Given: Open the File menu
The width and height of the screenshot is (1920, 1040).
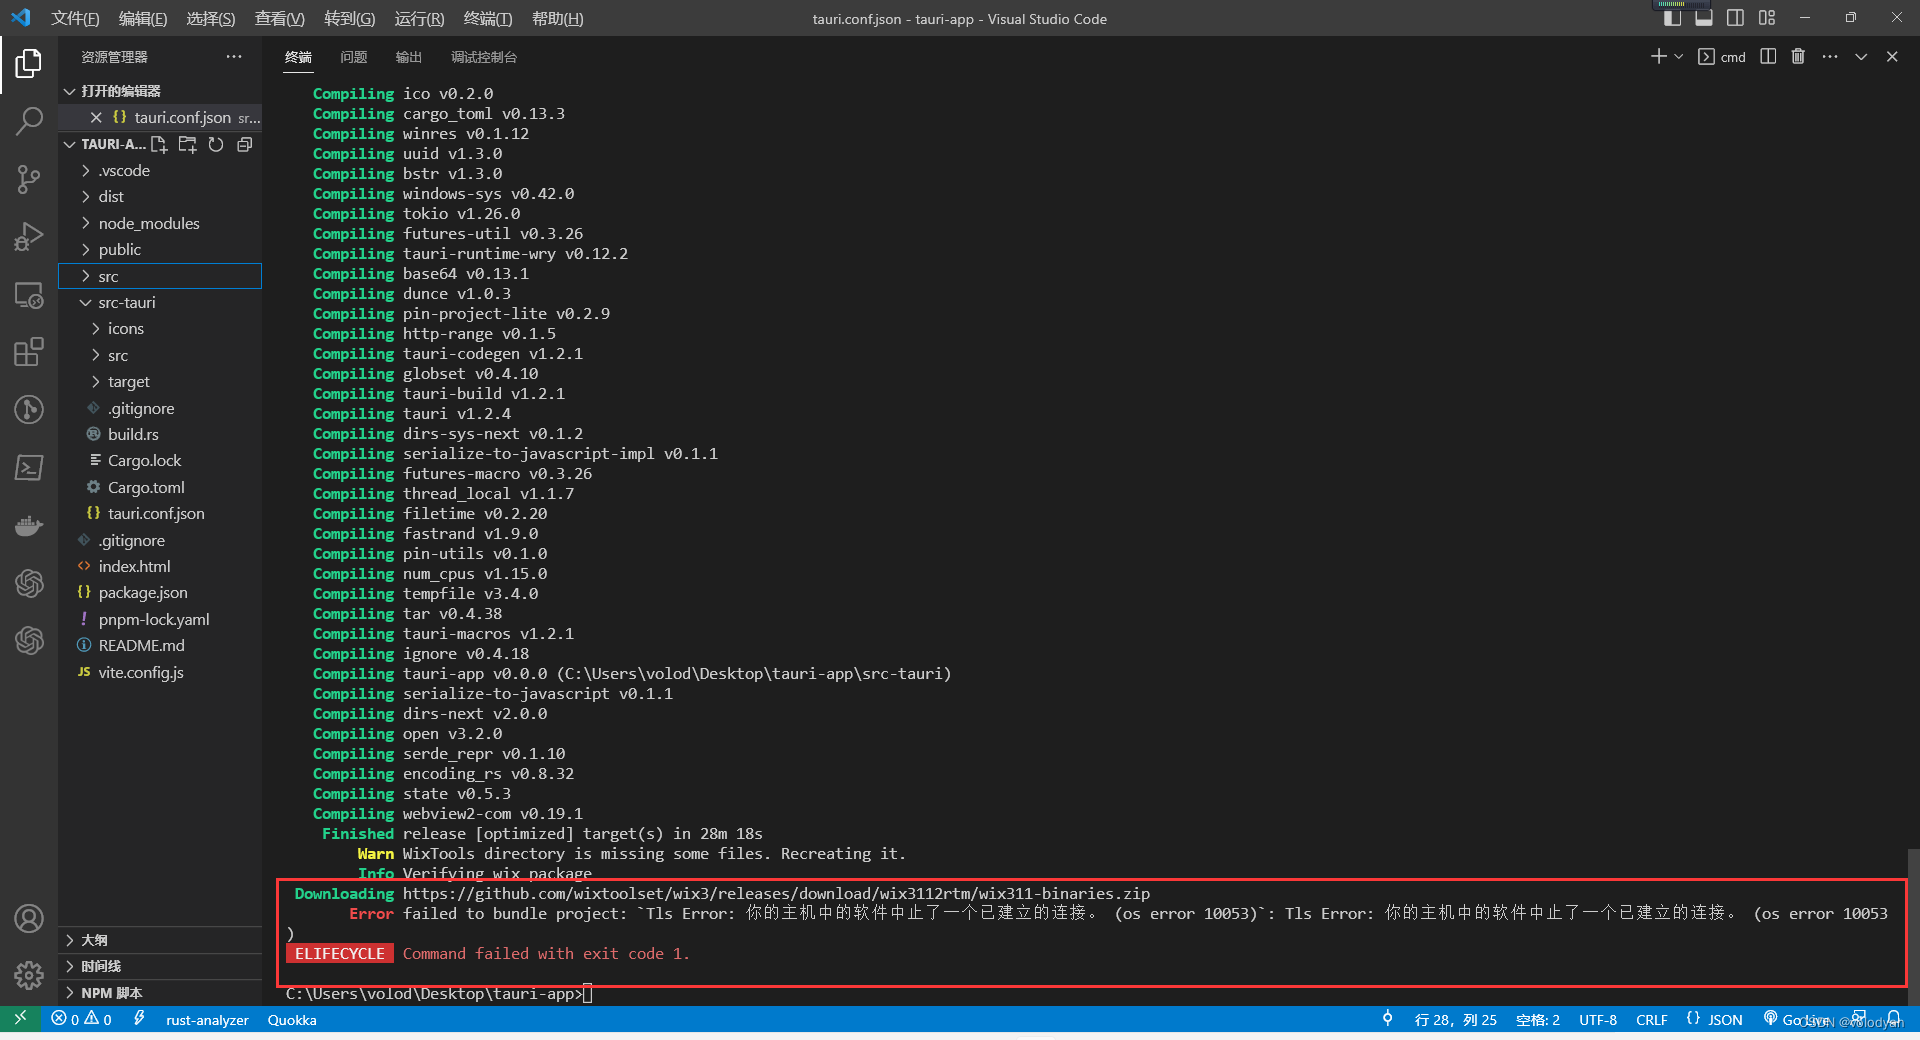Looking at the screenshot, I should tap(75, 18).
